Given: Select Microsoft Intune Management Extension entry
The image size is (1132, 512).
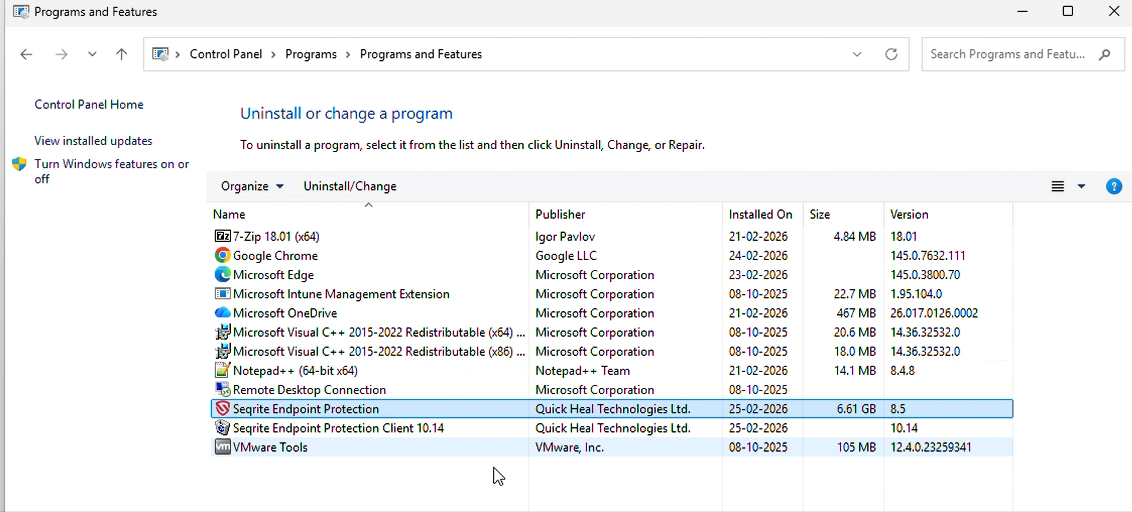Looking at the screenshot, I should tap(611, 294).
